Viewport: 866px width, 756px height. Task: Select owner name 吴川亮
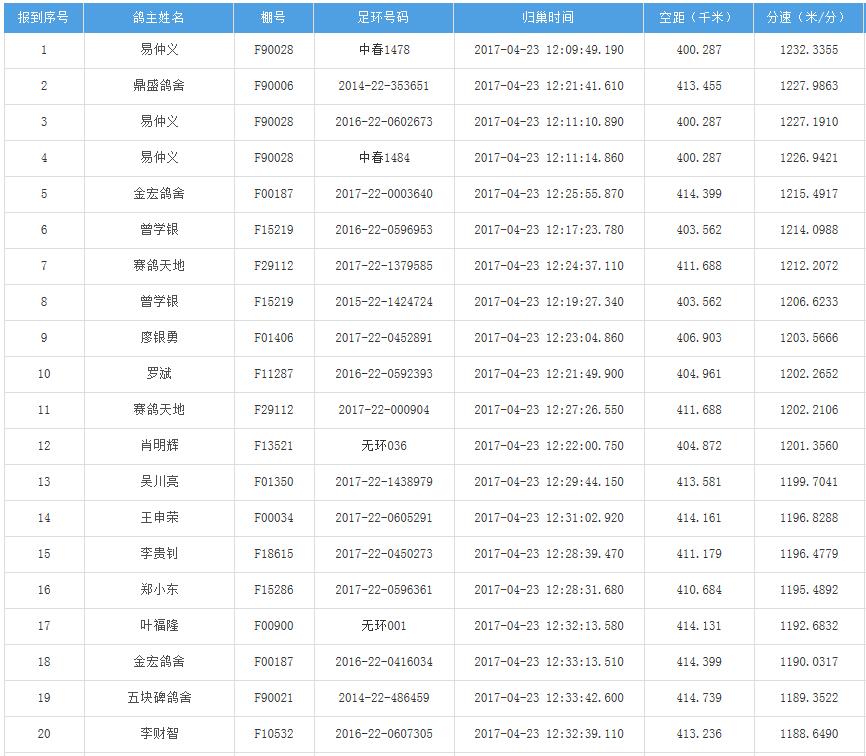[x=159, y=482]
